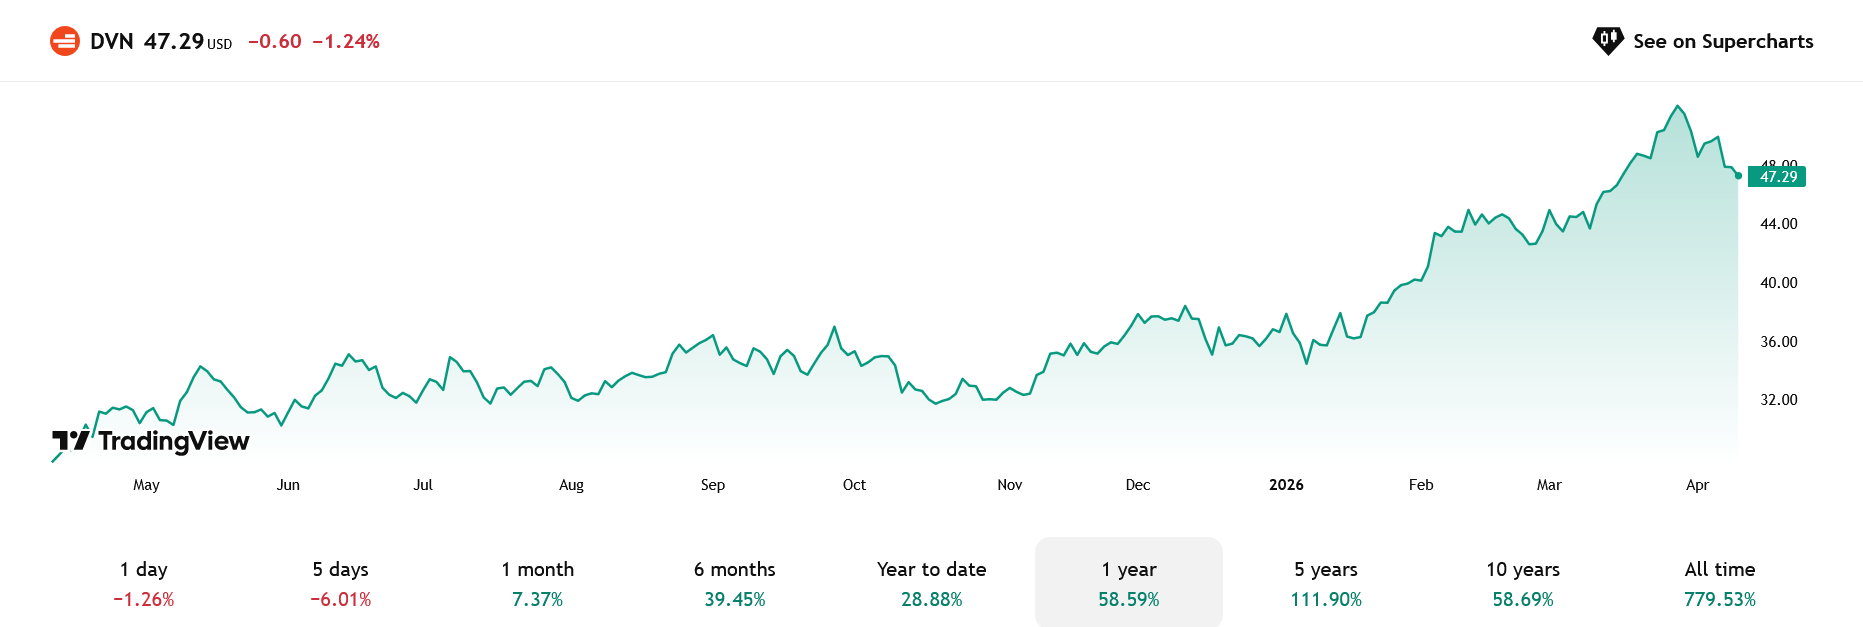1863x627 pixels.
Task: Show the 5 years performance
Action: click(x=1326, y=583)
